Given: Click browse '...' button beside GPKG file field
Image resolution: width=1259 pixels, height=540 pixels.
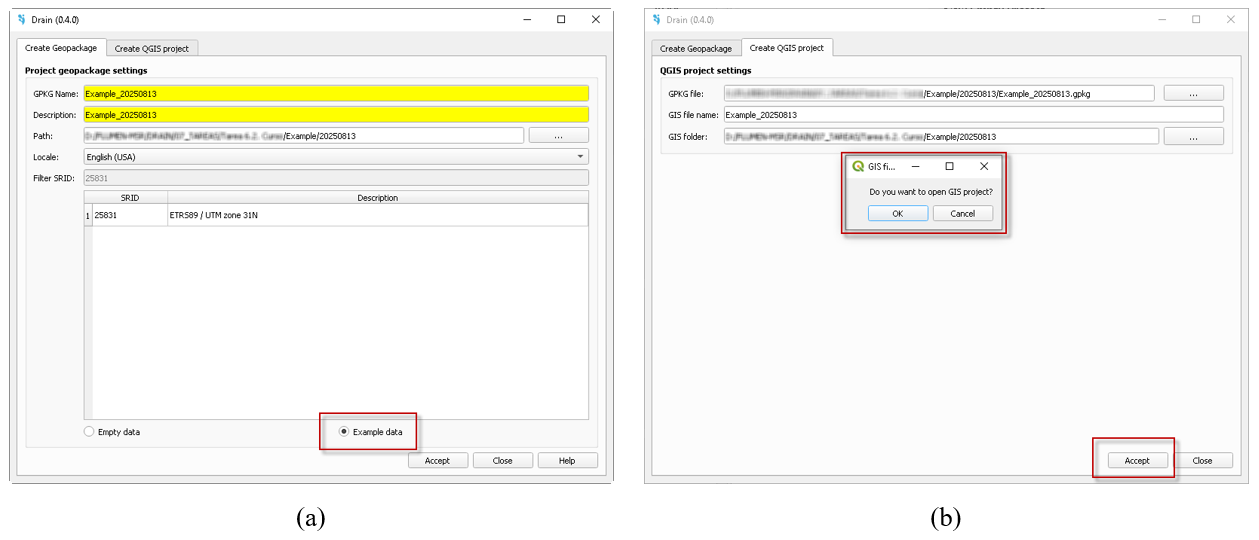Looking at the screenshot, I should tap(1193, 93).
